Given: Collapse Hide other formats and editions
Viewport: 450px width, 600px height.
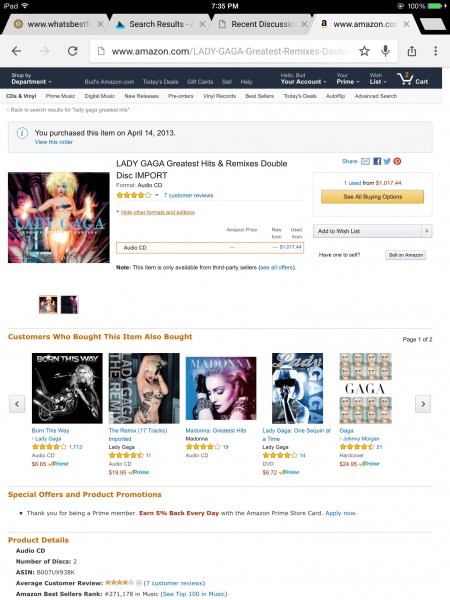Looking at the screenshot, I should [158, 212].
